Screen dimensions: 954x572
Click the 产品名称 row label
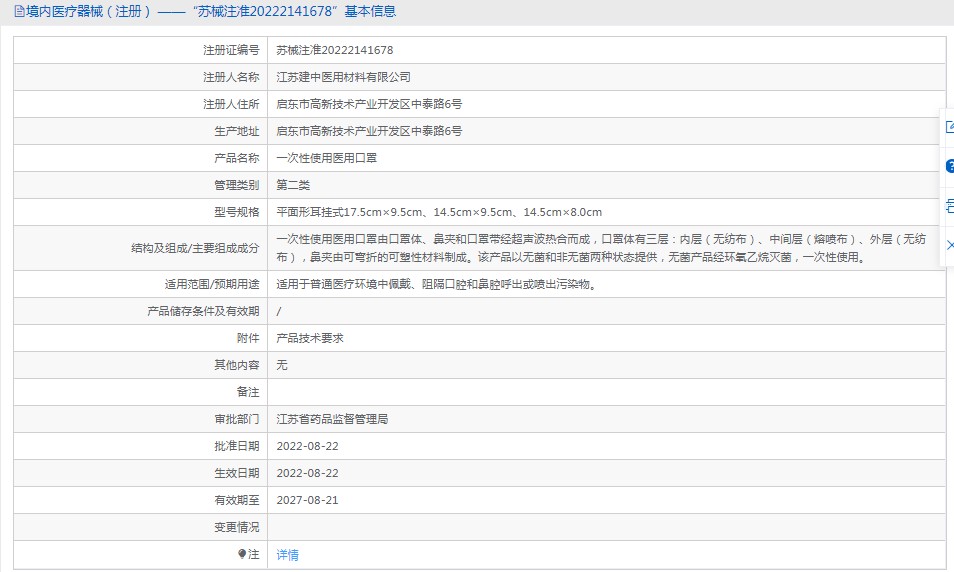click(x=236, y=158)
